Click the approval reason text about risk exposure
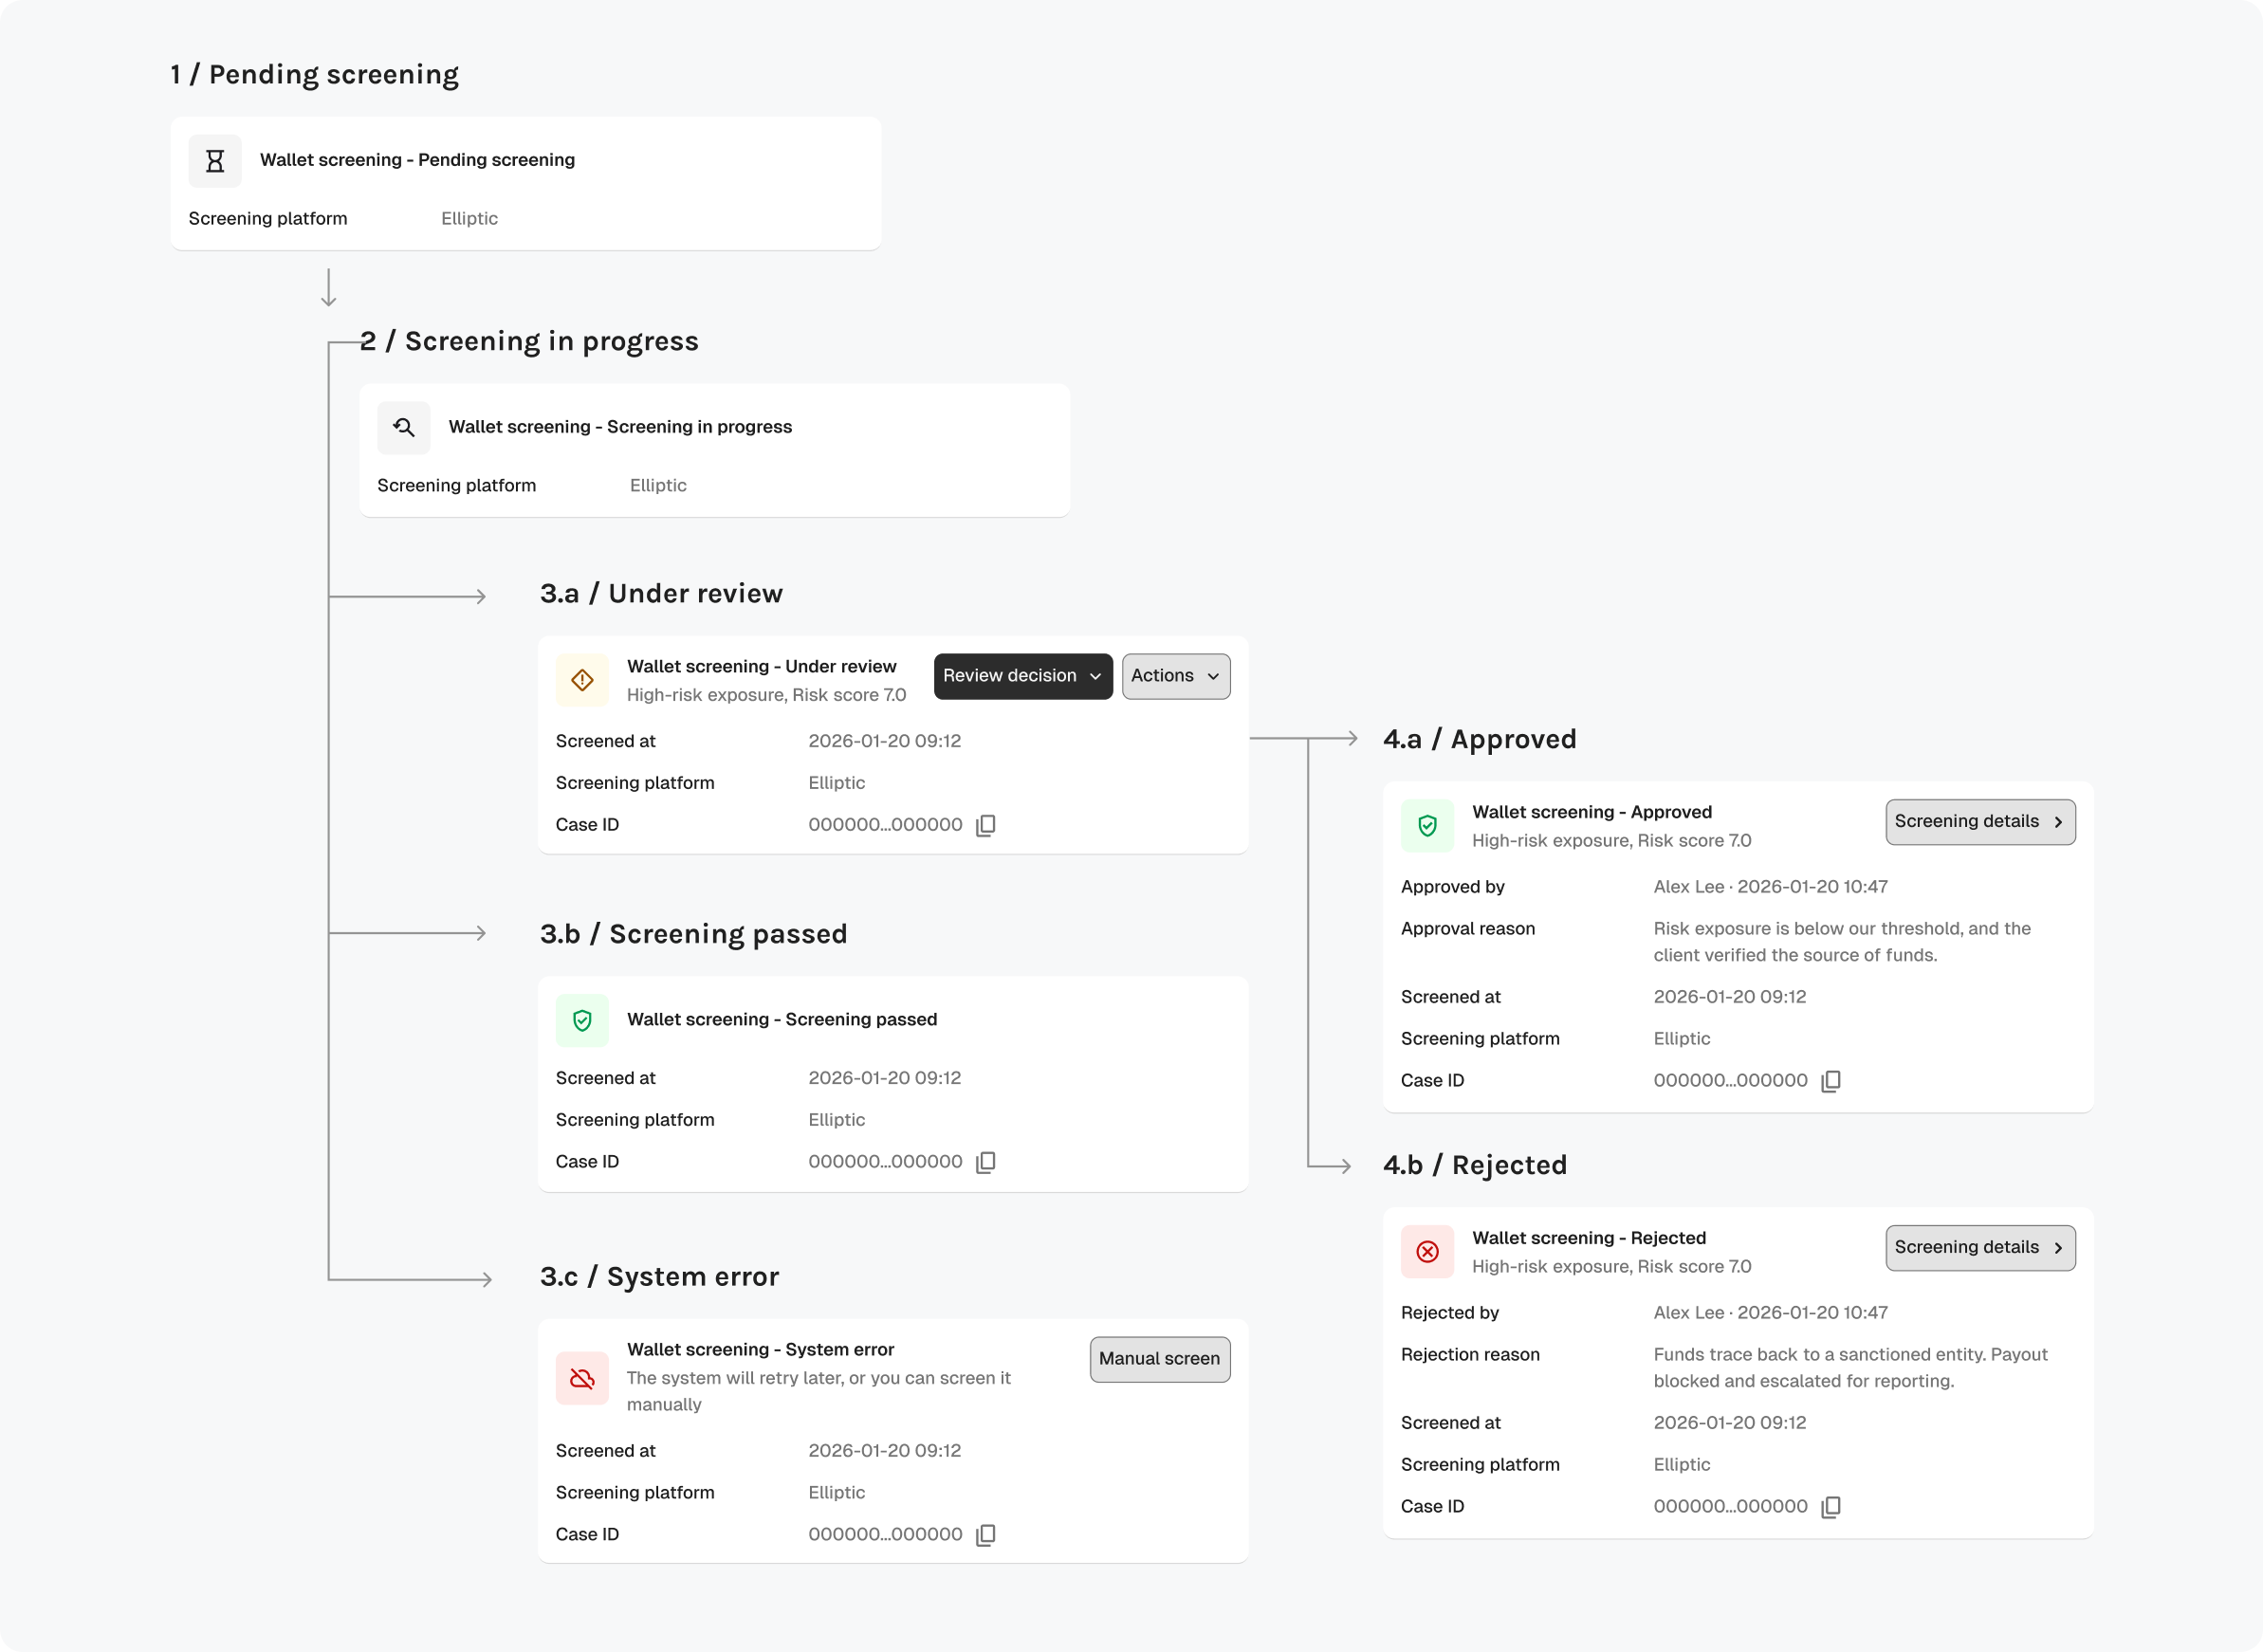 [x=1842, y=942]
